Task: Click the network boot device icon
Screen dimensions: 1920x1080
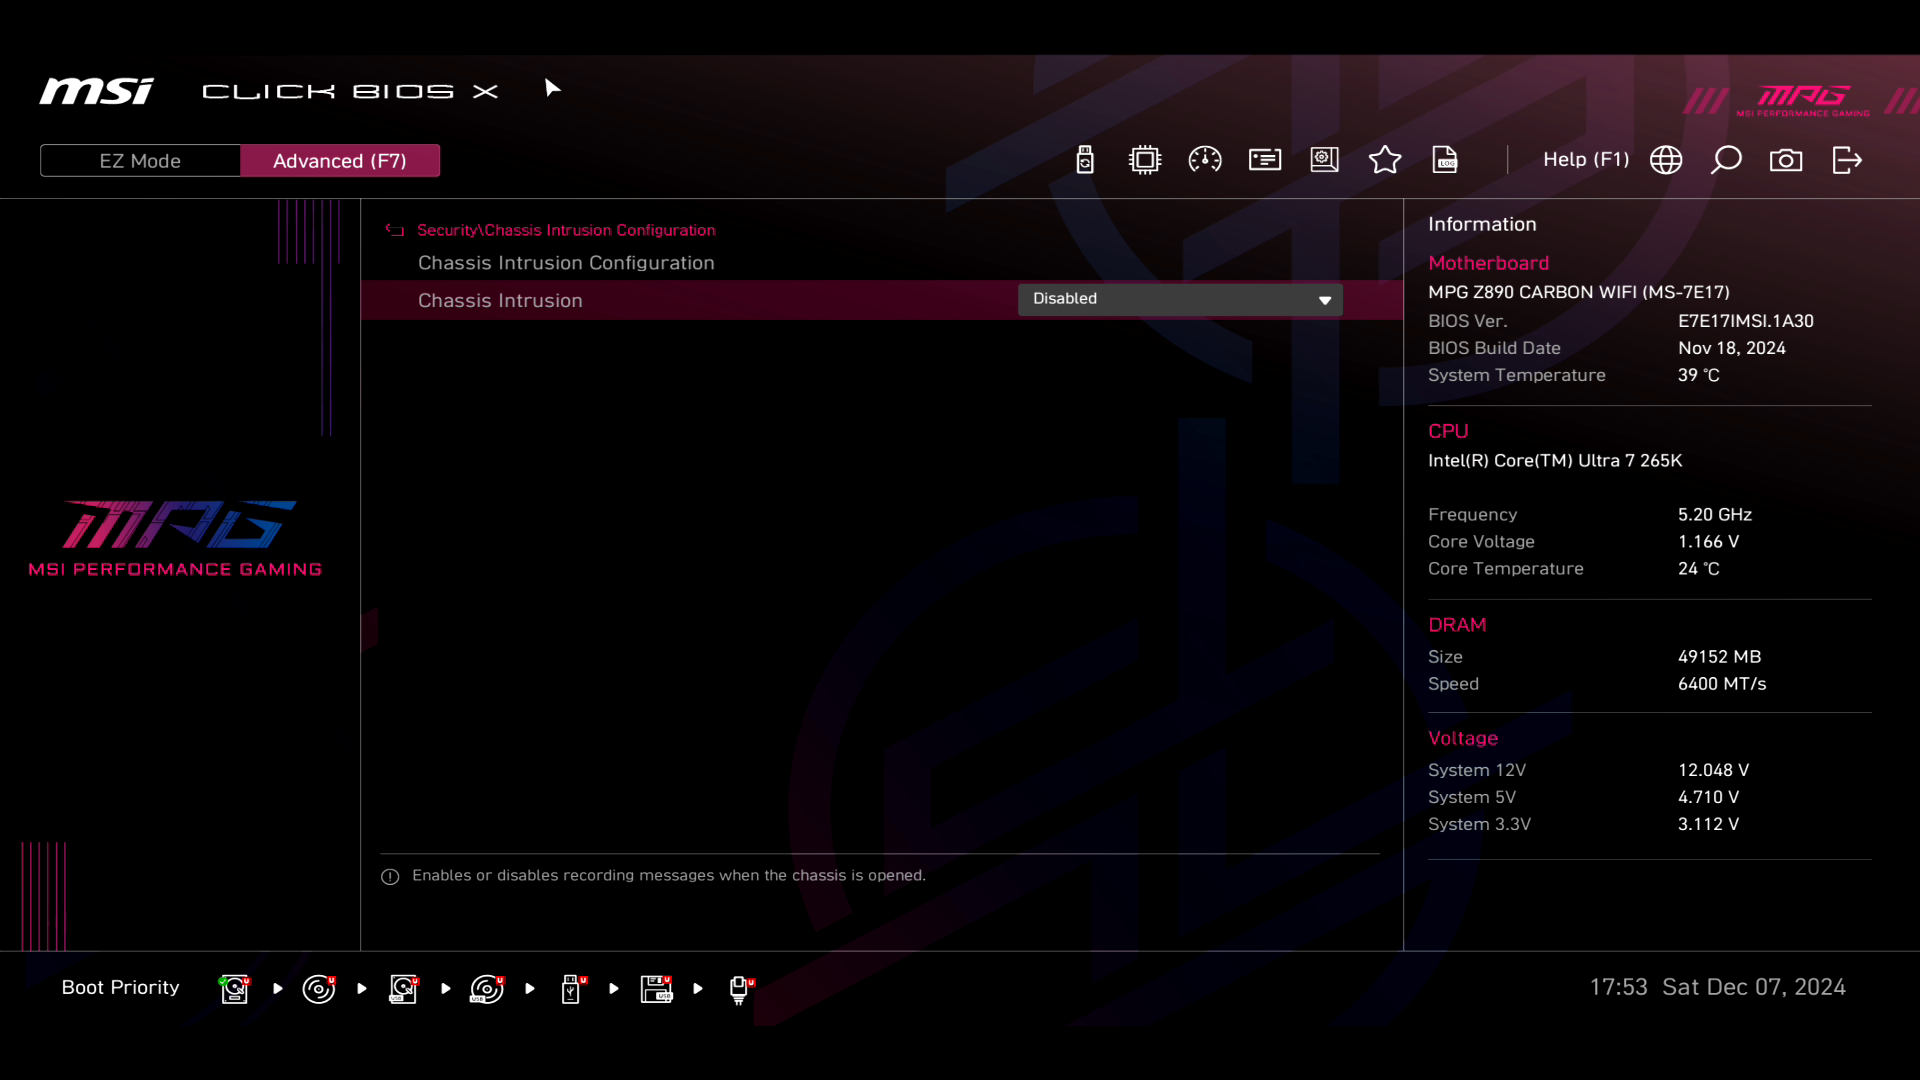Action: point(740,989)
